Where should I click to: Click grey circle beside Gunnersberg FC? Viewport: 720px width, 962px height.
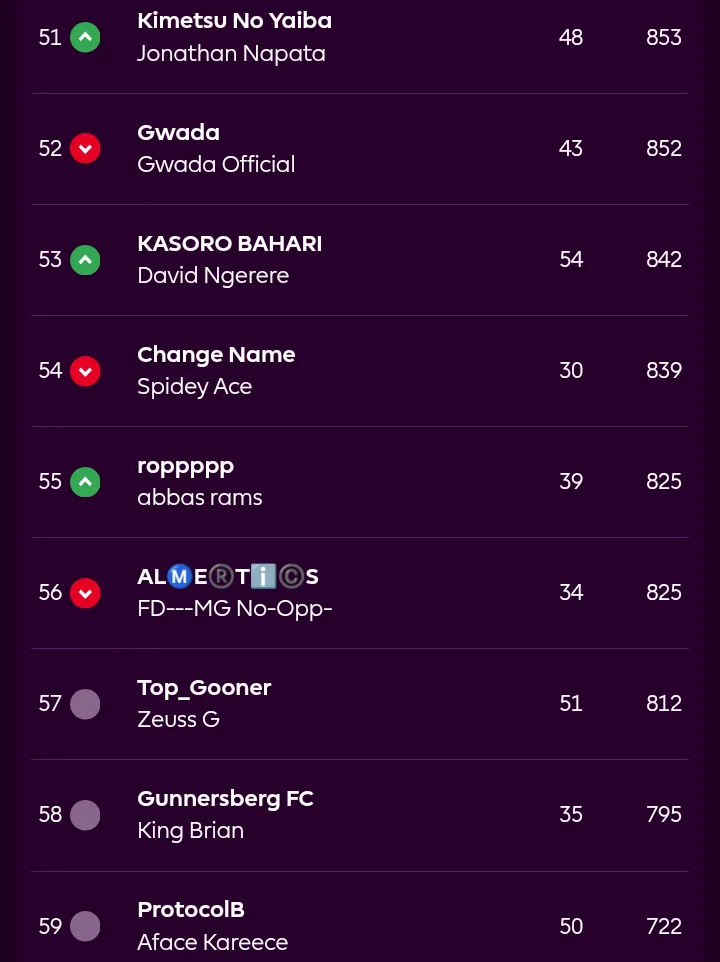(85, 815)
